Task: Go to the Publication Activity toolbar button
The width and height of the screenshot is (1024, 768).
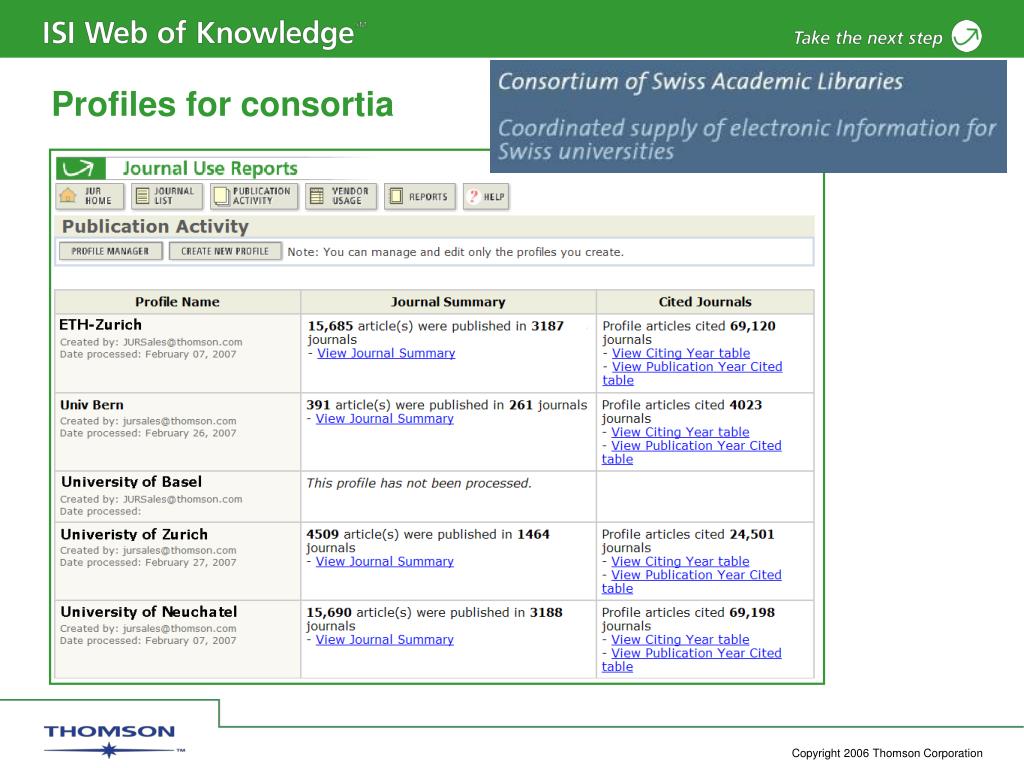Action: point(253,196)
